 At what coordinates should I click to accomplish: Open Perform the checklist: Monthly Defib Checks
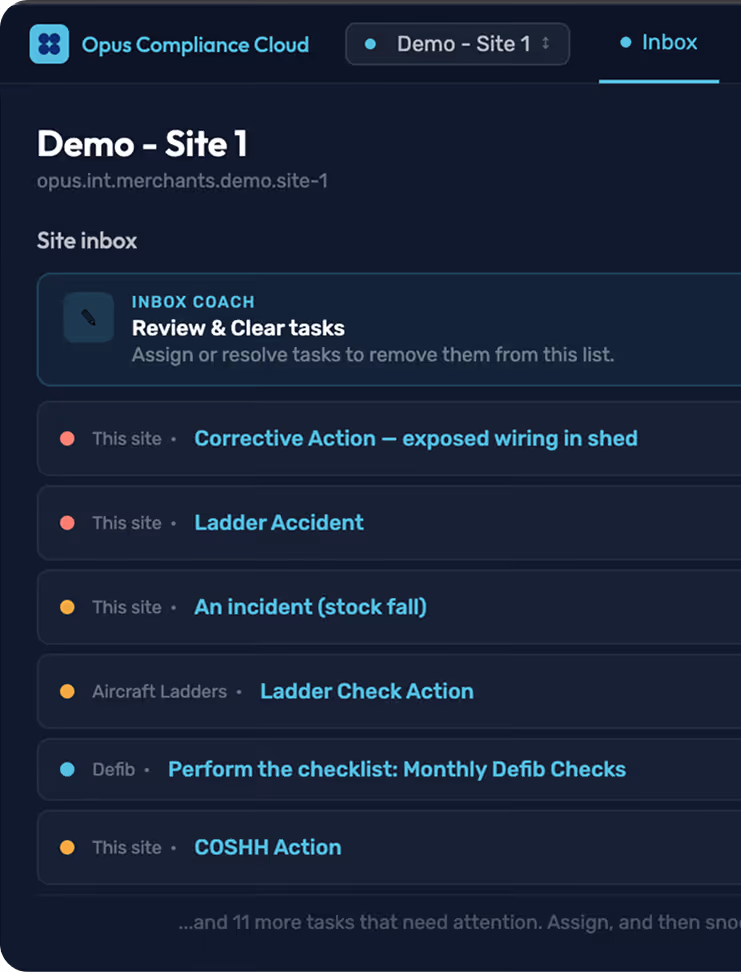point(397,769)
